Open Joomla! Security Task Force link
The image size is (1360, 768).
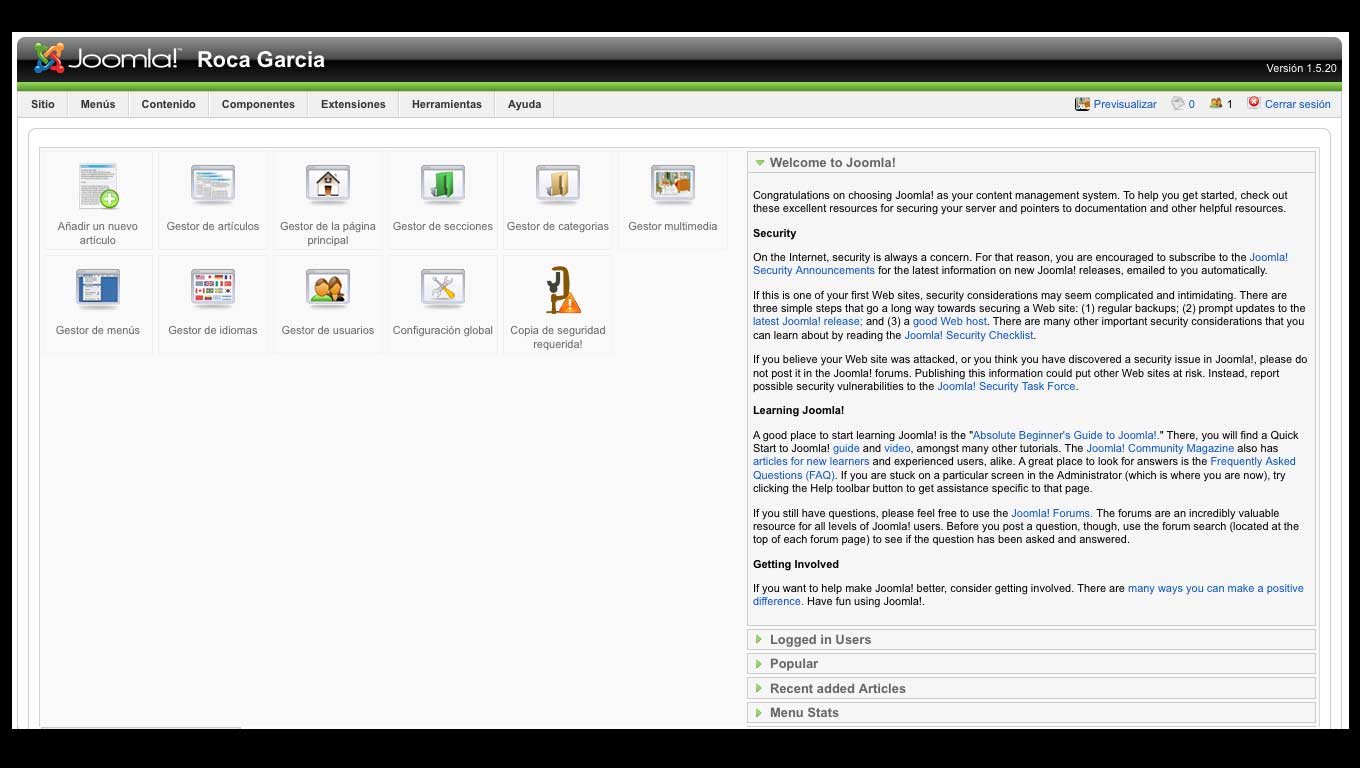(1007, 387)
